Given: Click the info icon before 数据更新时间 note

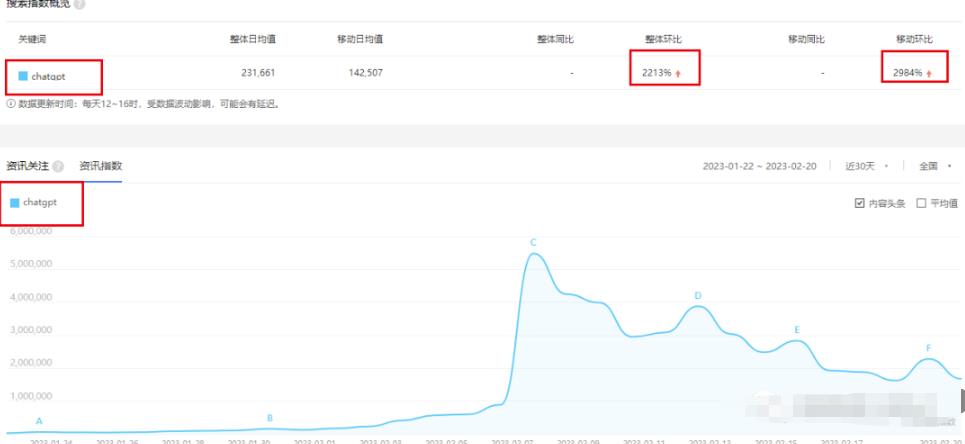Looking at the screenshot, I should pos(10,103).
